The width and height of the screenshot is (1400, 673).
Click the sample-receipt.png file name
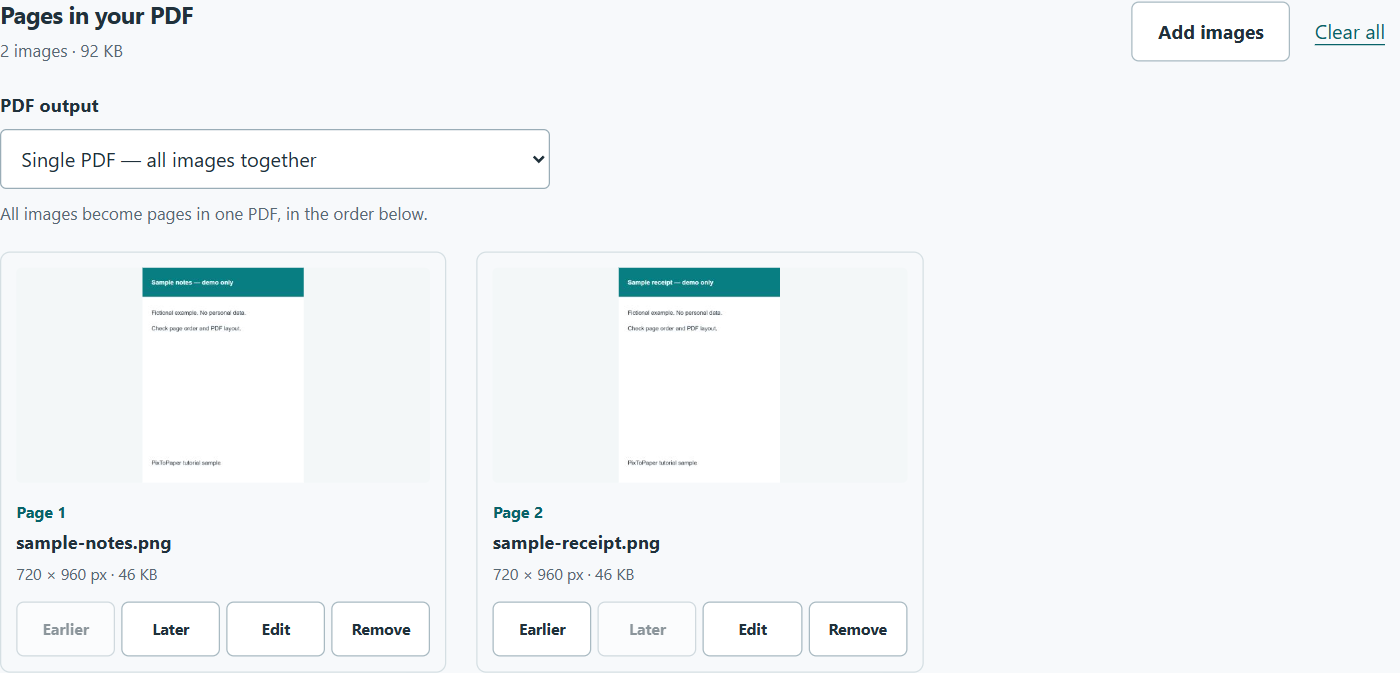(x=576, y=543)
